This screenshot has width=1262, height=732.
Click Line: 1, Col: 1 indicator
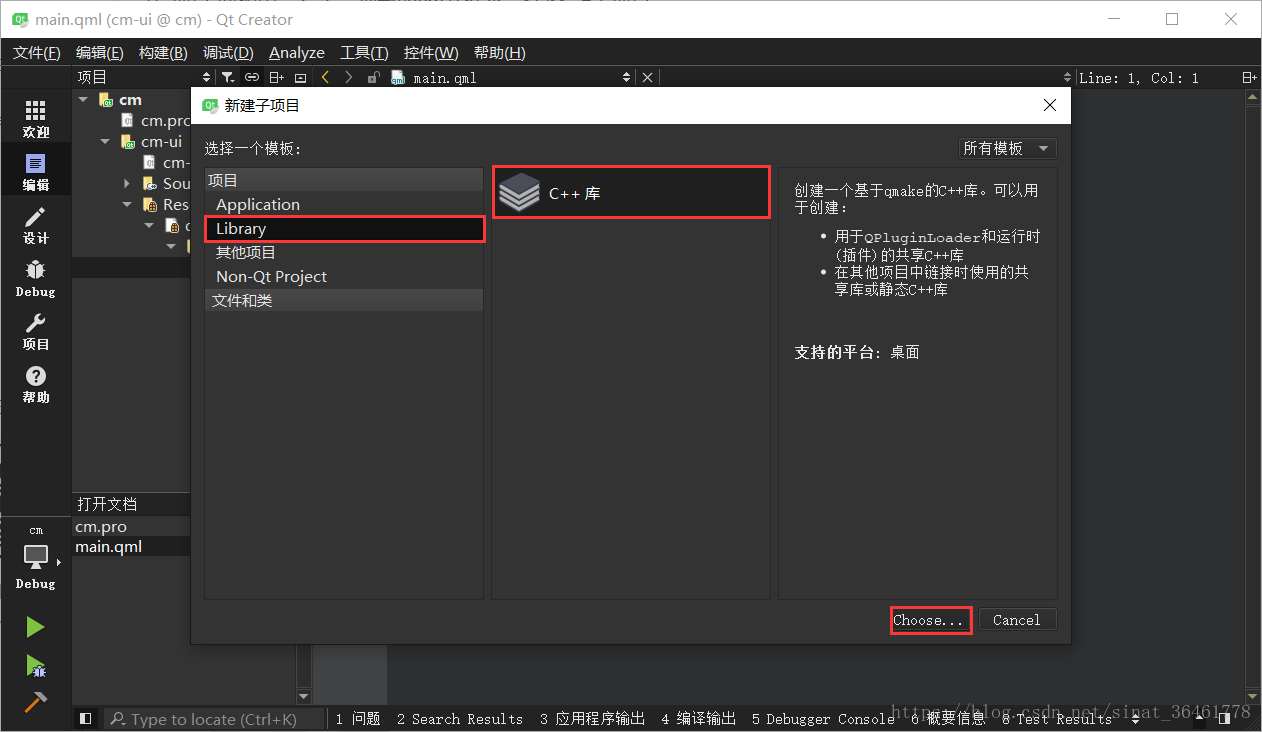coord(1138,77)
